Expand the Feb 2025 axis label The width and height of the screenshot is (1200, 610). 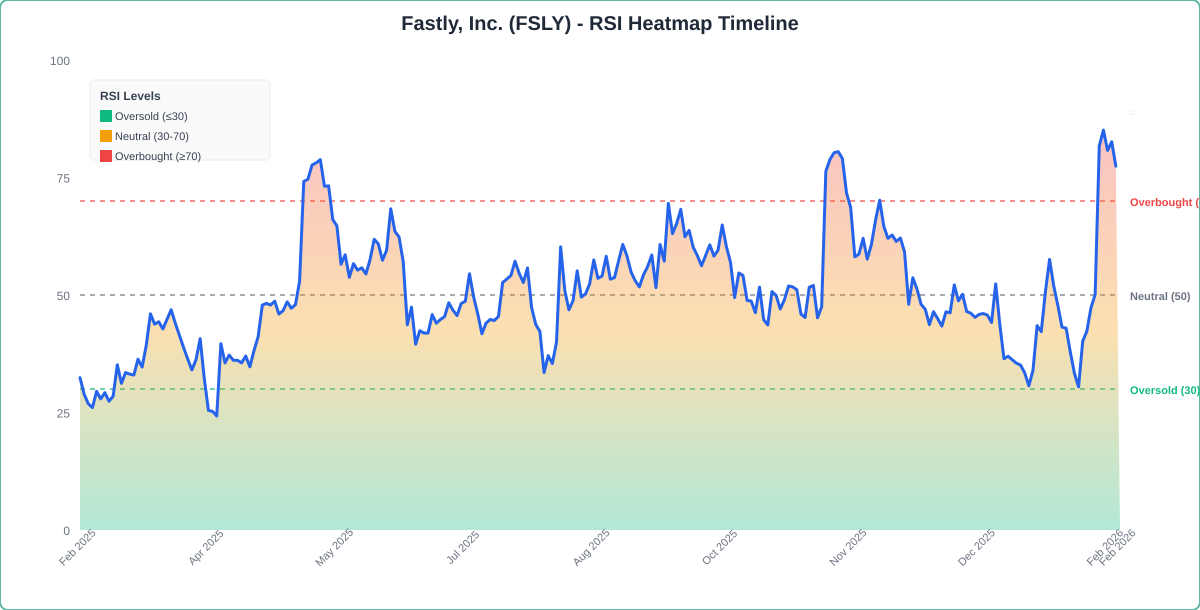pos(75,548)
